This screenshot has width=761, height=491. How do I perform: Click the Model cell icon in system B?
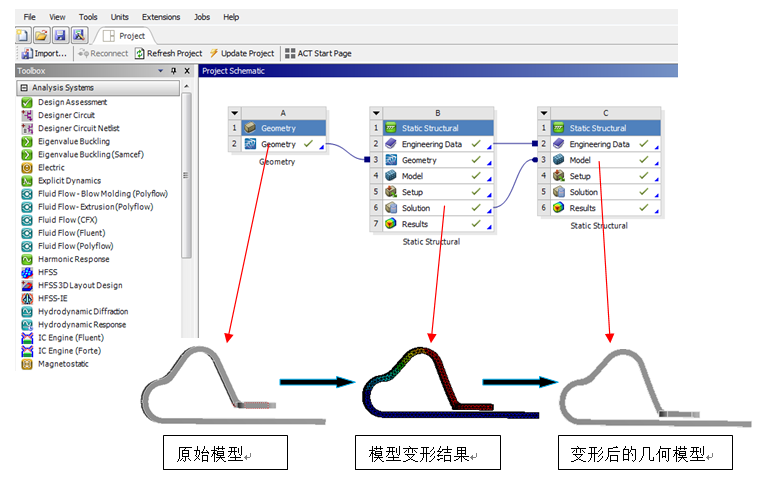click(x=391, y=176)
